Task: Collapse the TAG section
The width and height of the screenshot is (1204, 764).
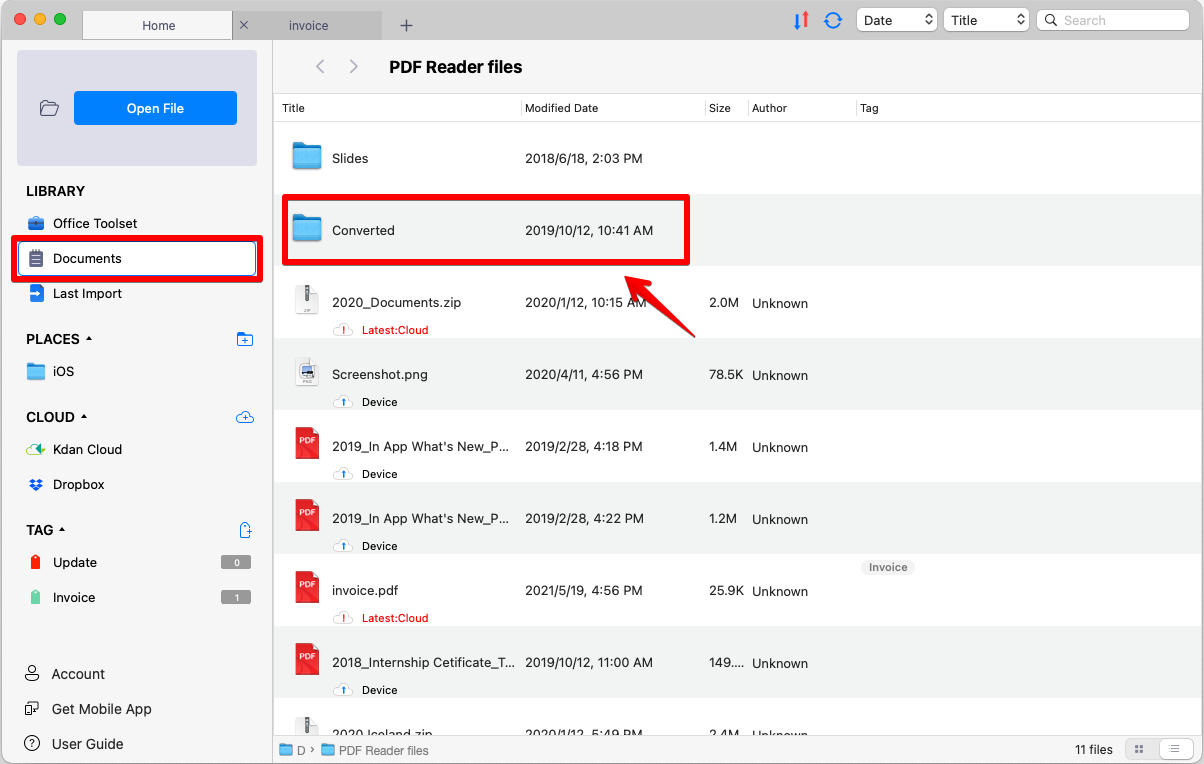Action: 62,530
